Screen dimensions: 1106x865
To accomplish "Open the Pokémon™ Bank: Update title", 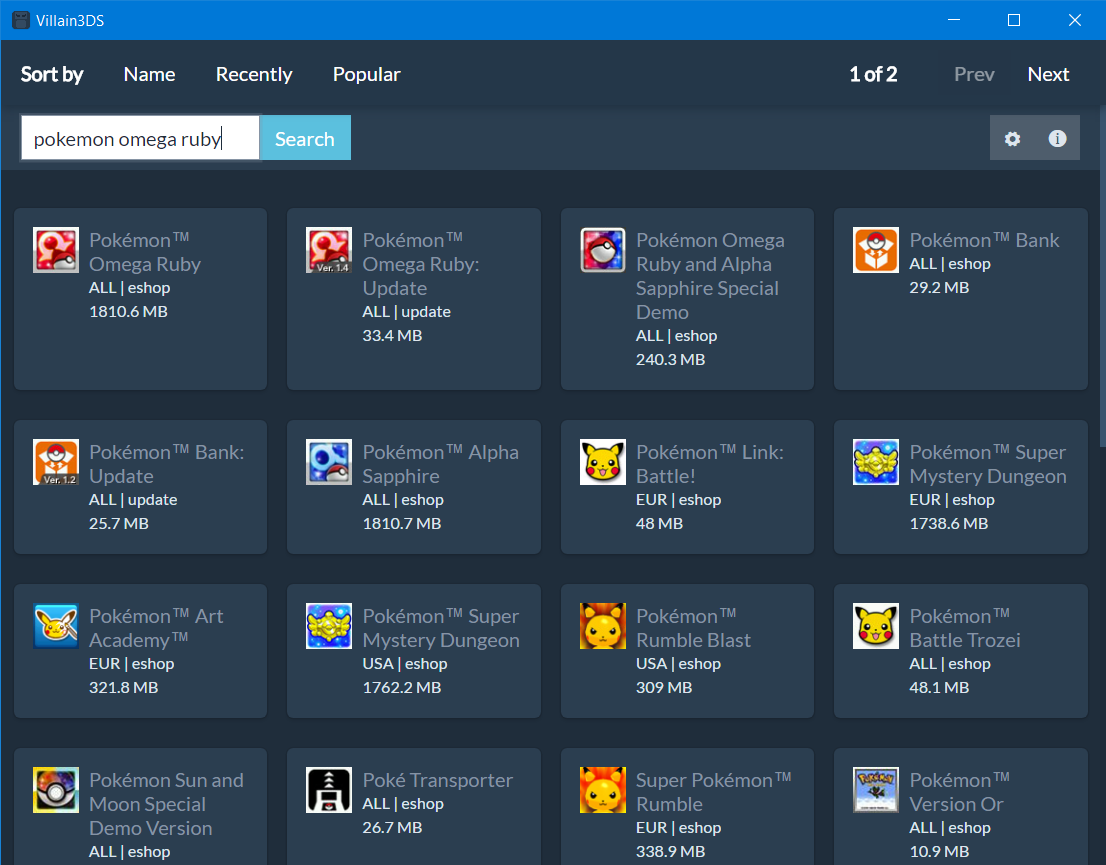I will (166, 464).
